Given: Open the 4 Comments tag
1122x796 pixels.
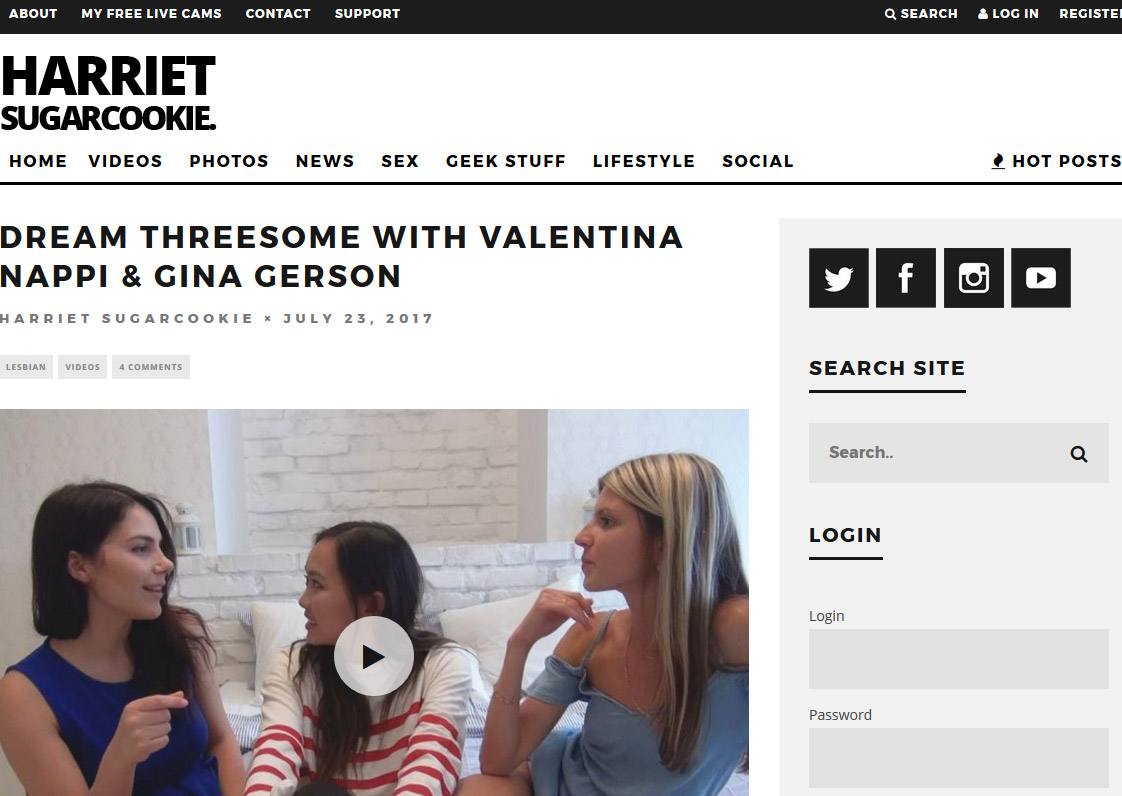Looking at the screenshot, I should tap(151, 367).
